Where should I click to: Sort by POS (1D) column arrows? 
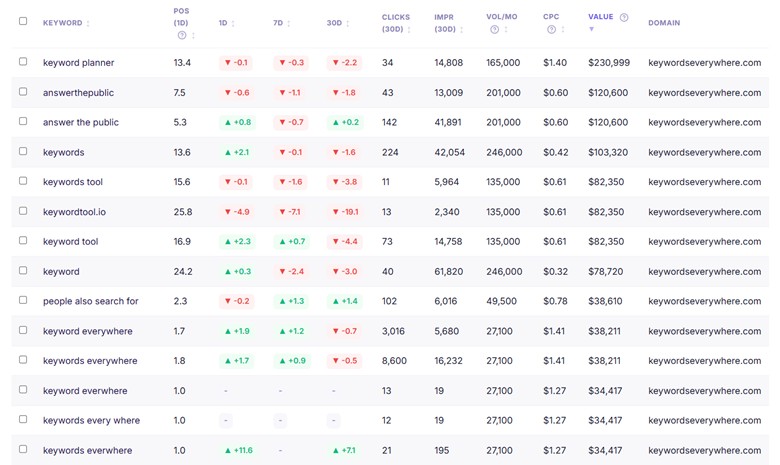pos(193,35)
